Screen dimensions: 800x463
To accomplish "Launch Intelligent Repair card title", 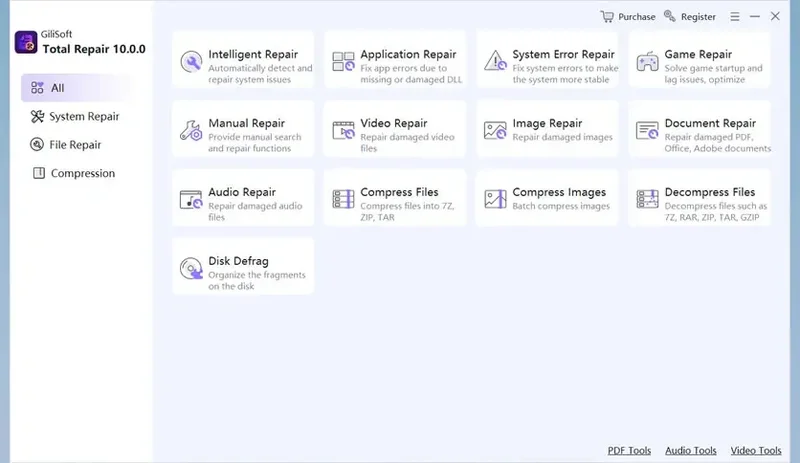I will click(x=253, y=54).
